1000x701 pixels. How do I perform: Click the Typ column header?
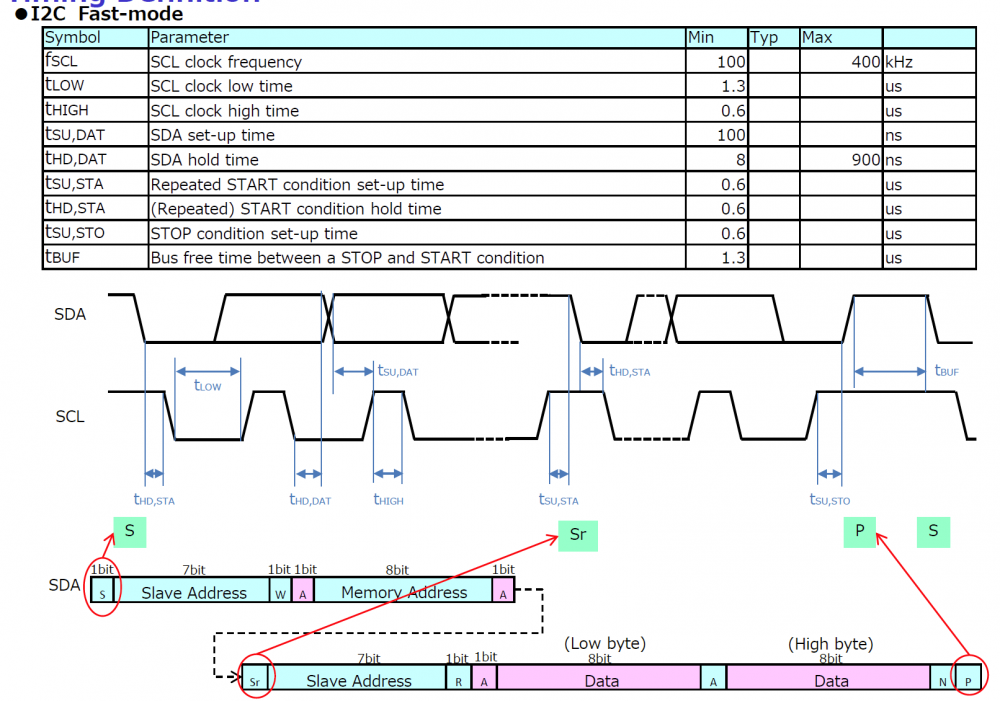point(764,37)
